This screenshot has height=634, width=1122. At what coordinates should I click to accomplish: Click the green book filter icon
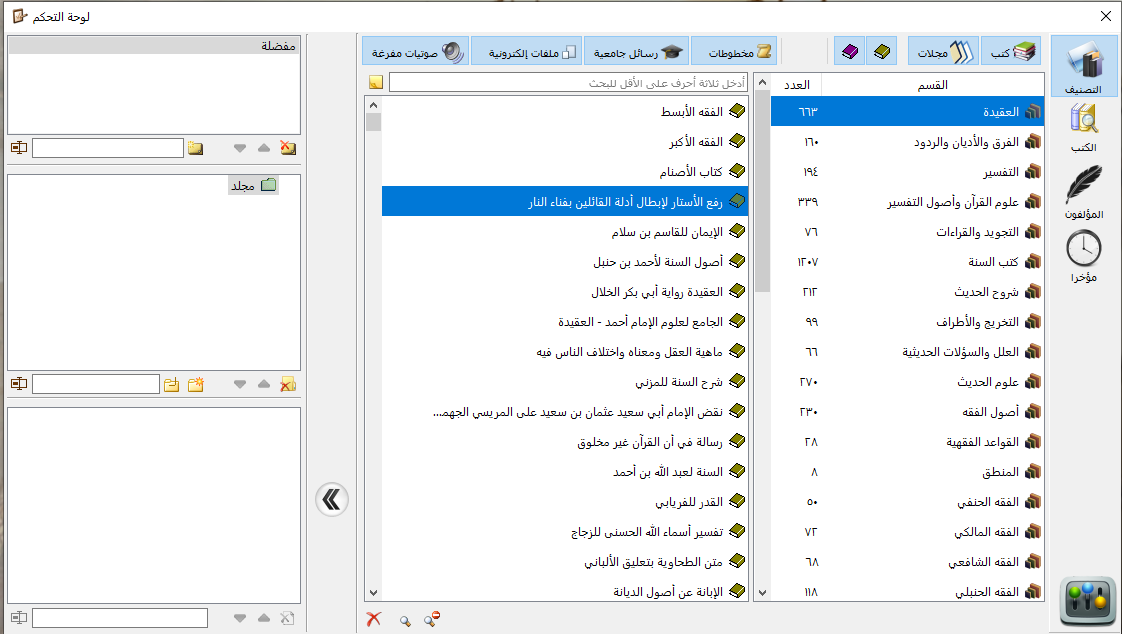(x=881, y=51)
